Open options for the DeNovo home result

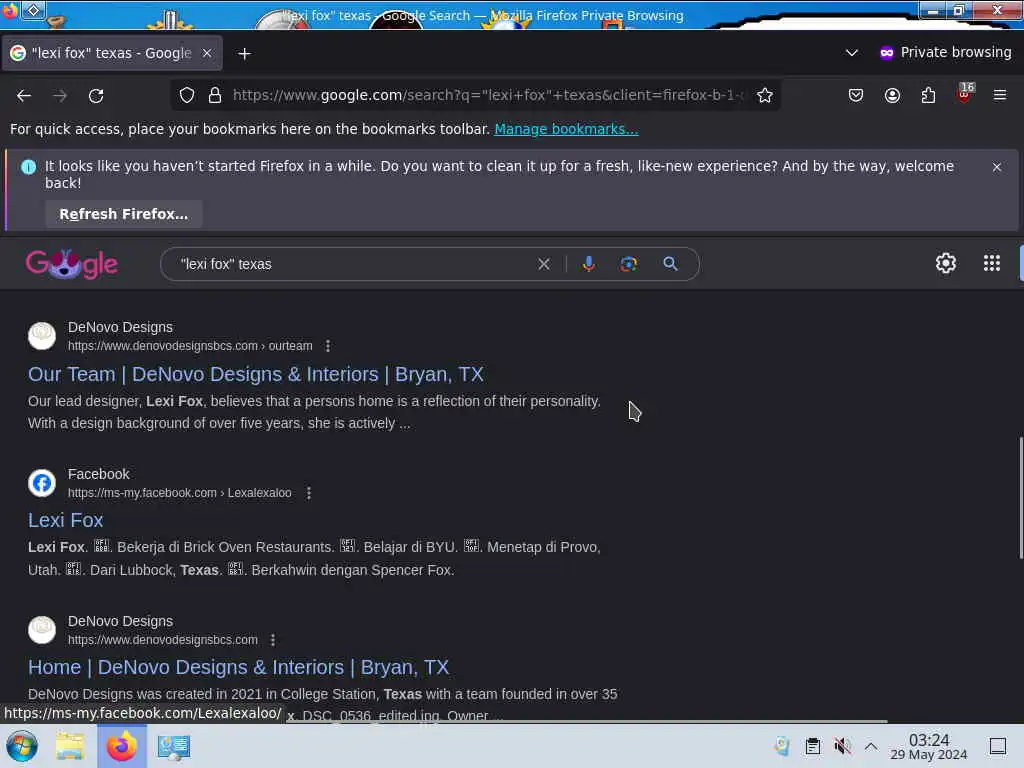272,640
